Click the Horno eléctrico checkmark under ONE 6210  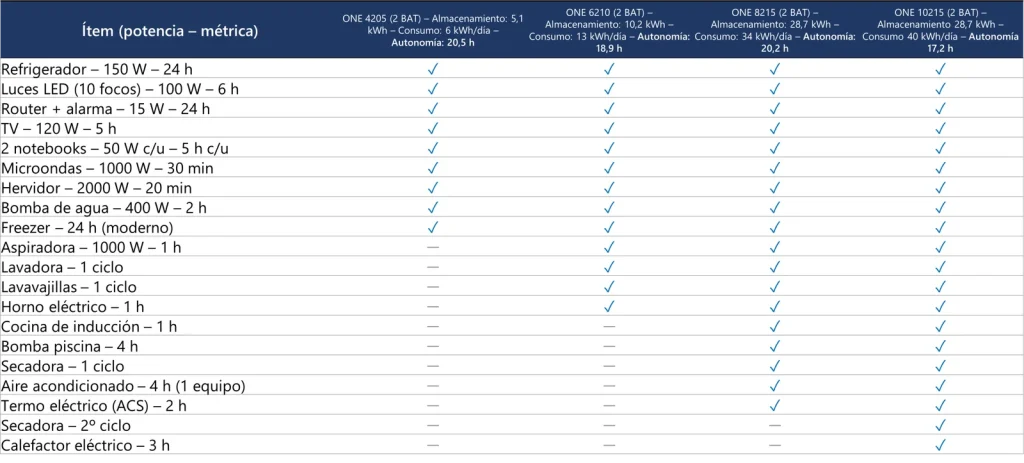point(609,306)
